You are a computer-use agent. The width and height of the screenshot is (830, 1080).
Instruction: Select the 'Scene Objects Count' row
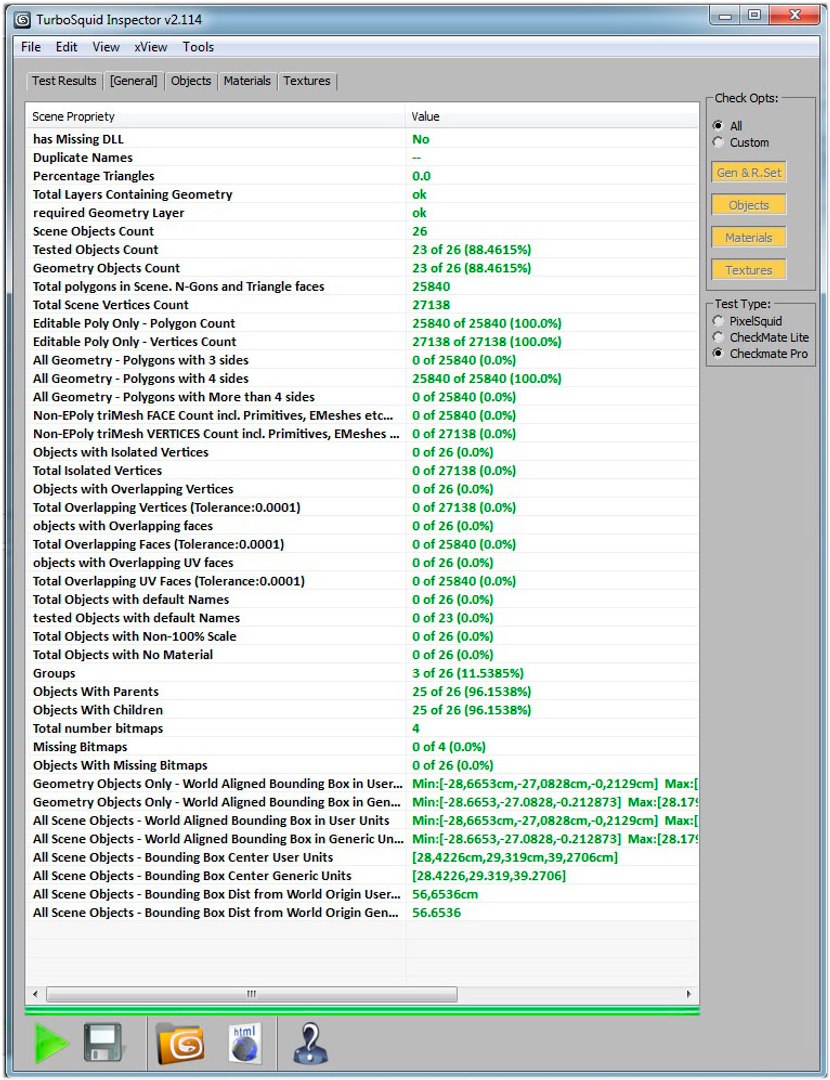tap(362, 231)
